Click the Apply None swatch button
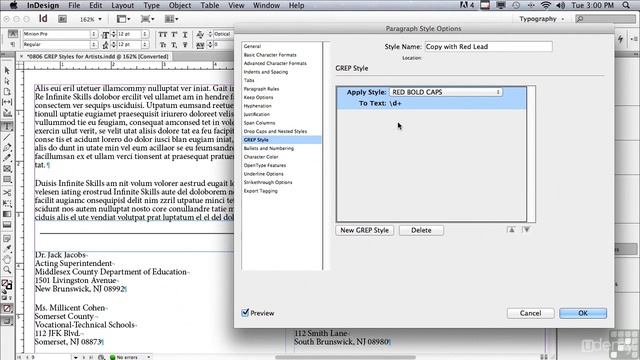 pyautogui.click(x=7, y=309)
